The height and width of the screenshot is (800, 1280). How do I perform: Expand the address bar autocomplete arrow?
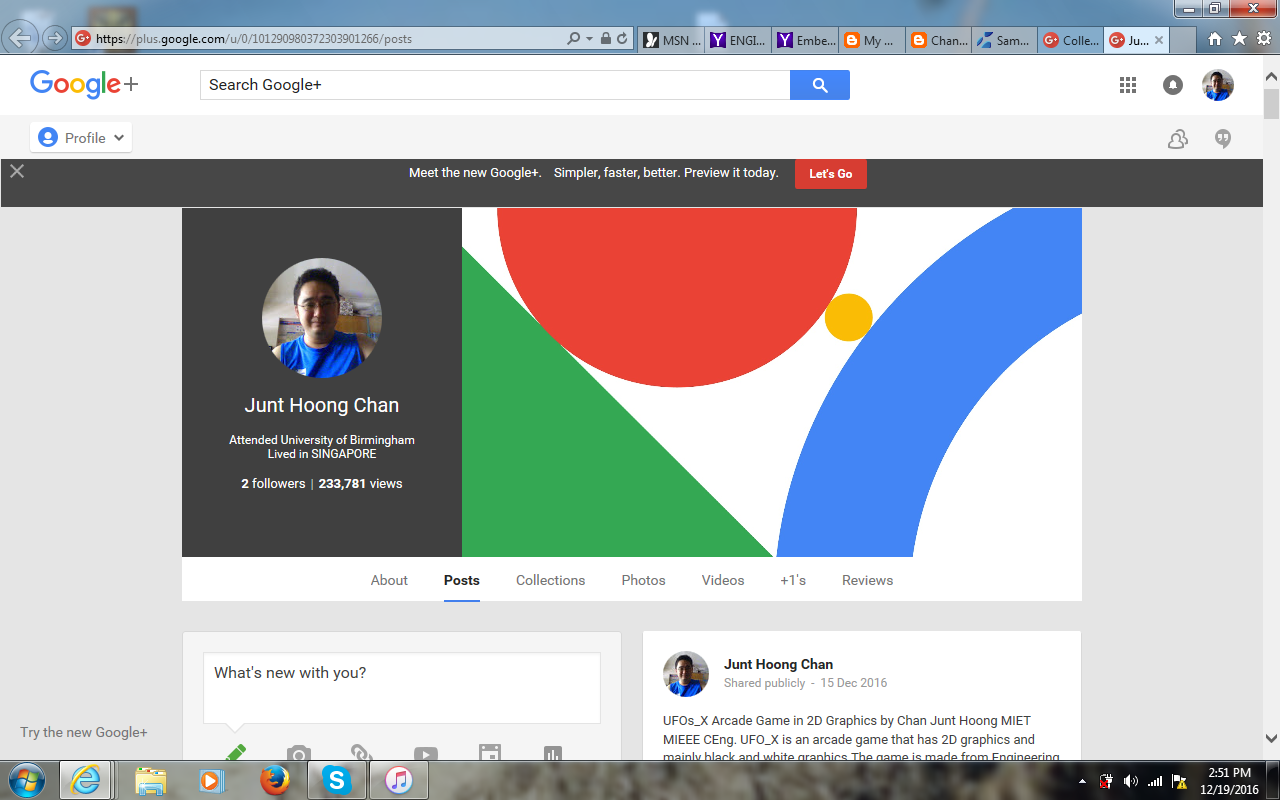click(589, 39)
